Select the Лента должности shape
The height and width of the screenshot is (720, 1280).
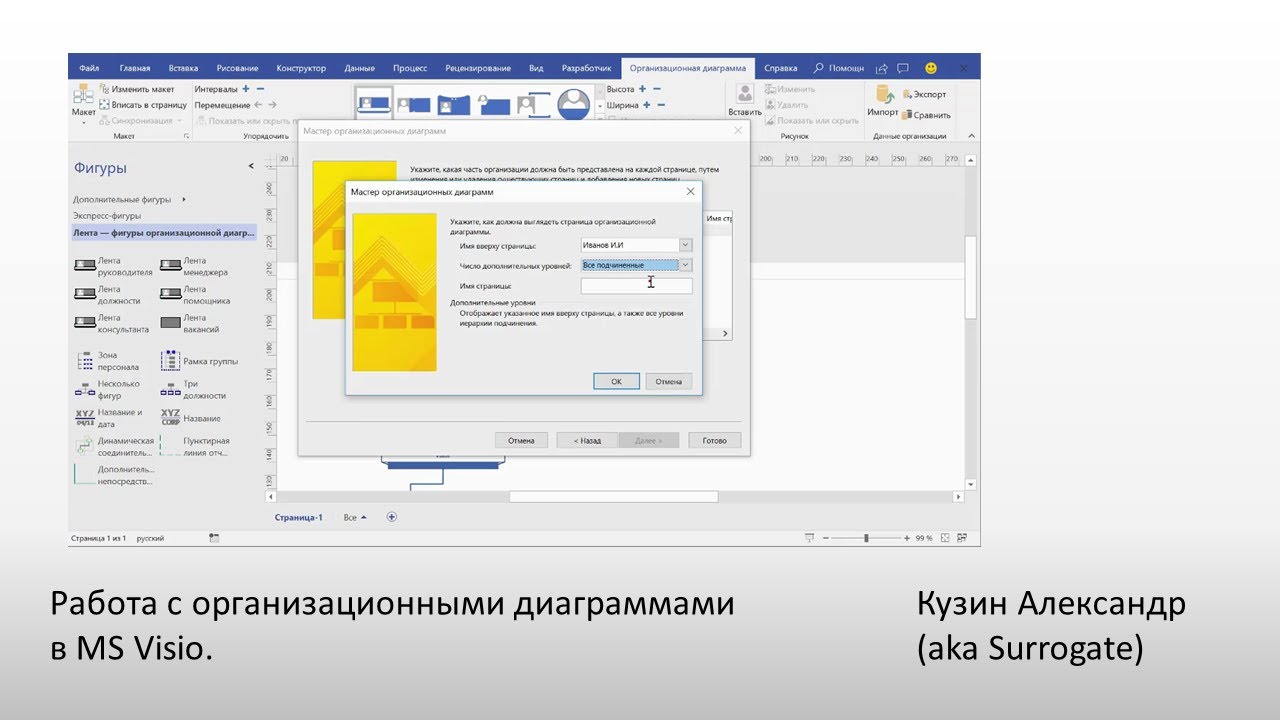[108, 294]
